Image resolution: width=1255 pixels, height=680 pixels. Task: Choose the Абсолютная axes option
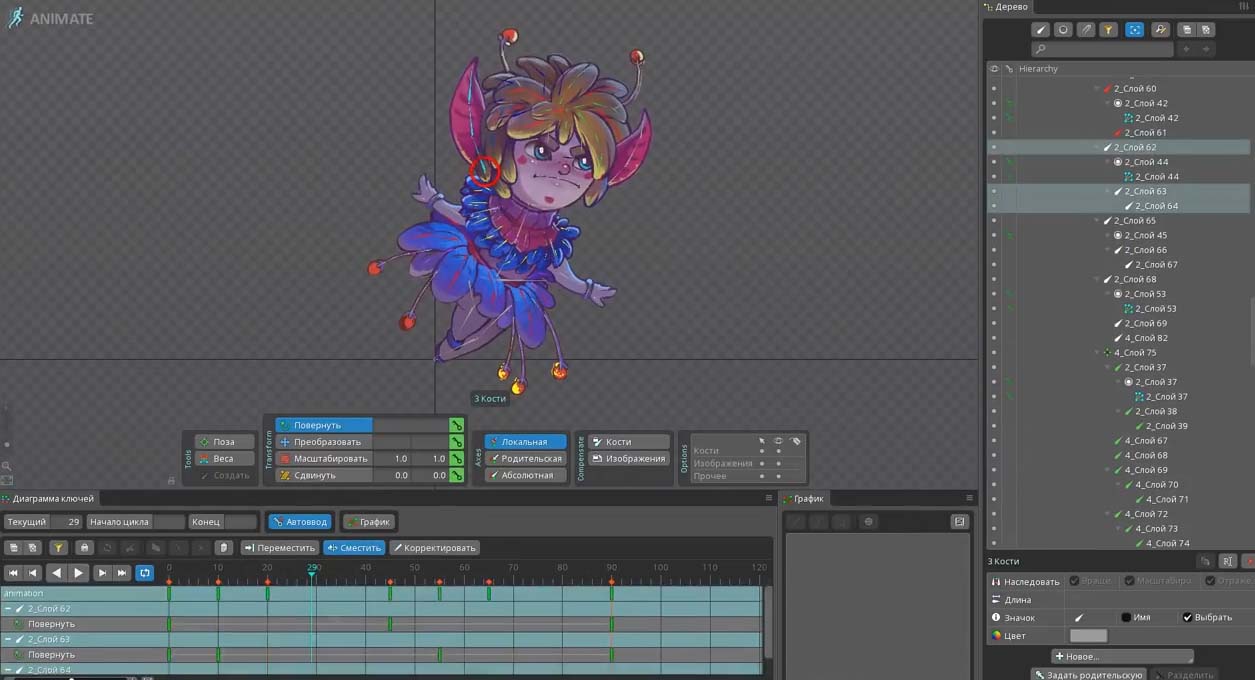click(525, 476)
